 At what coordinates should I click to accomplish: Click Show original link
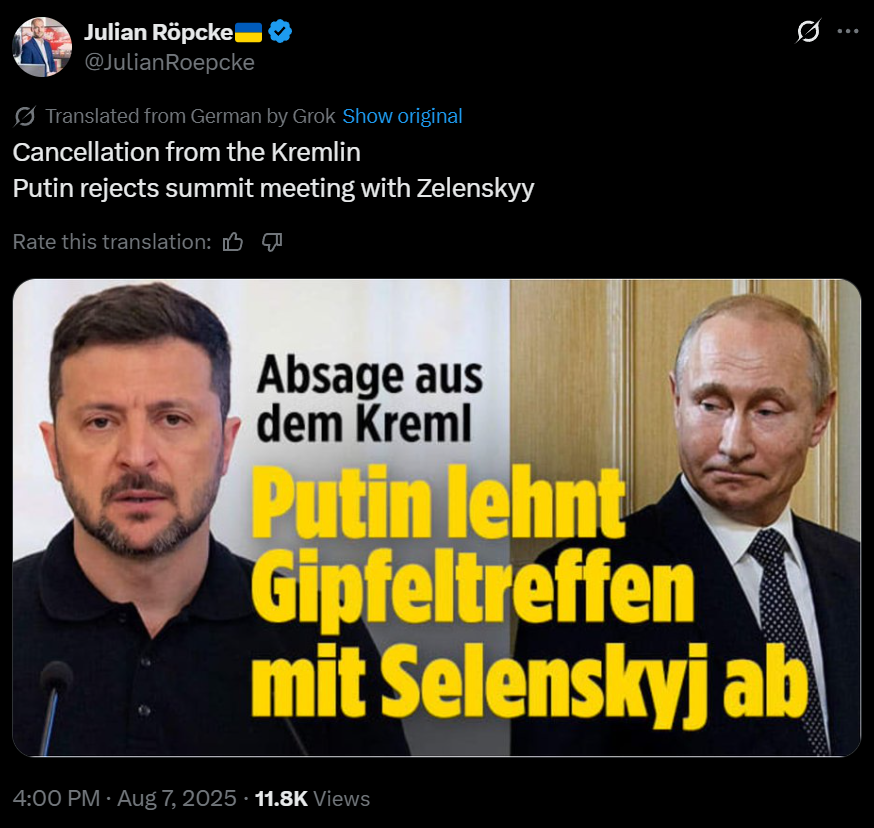402,116
